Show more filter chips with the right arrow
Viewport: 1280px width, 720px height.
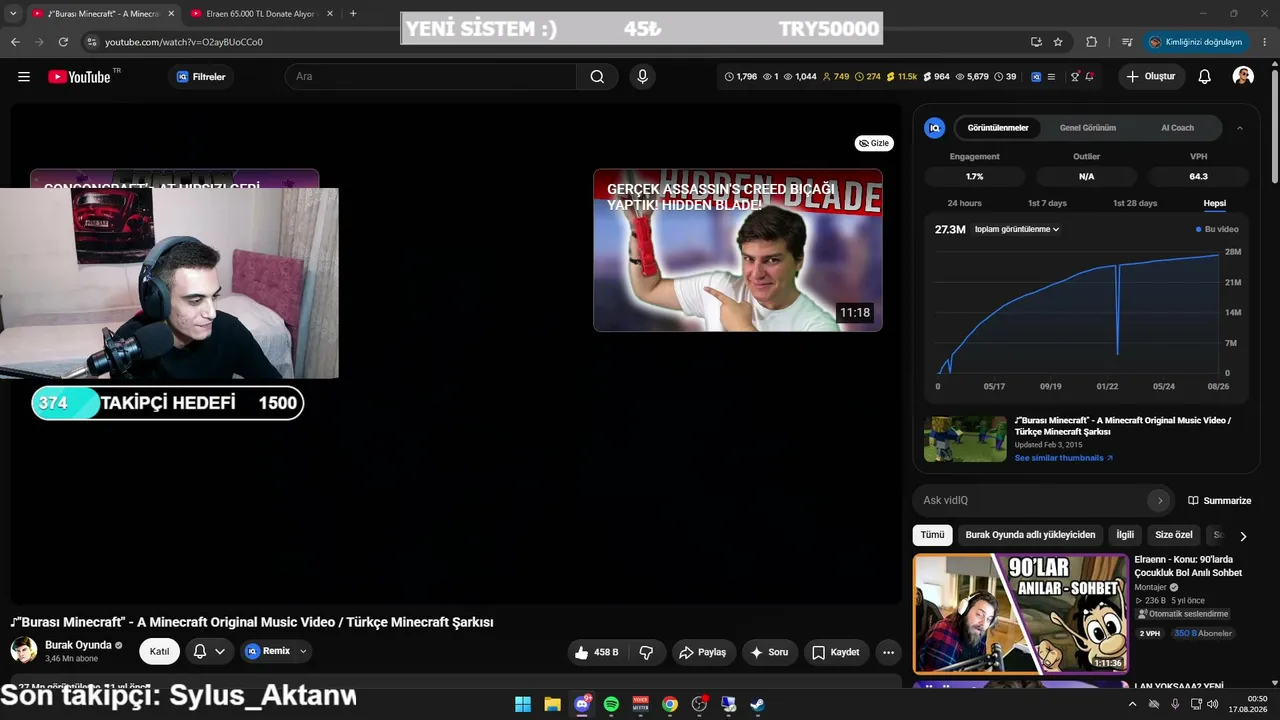(x=1243, y=536)
